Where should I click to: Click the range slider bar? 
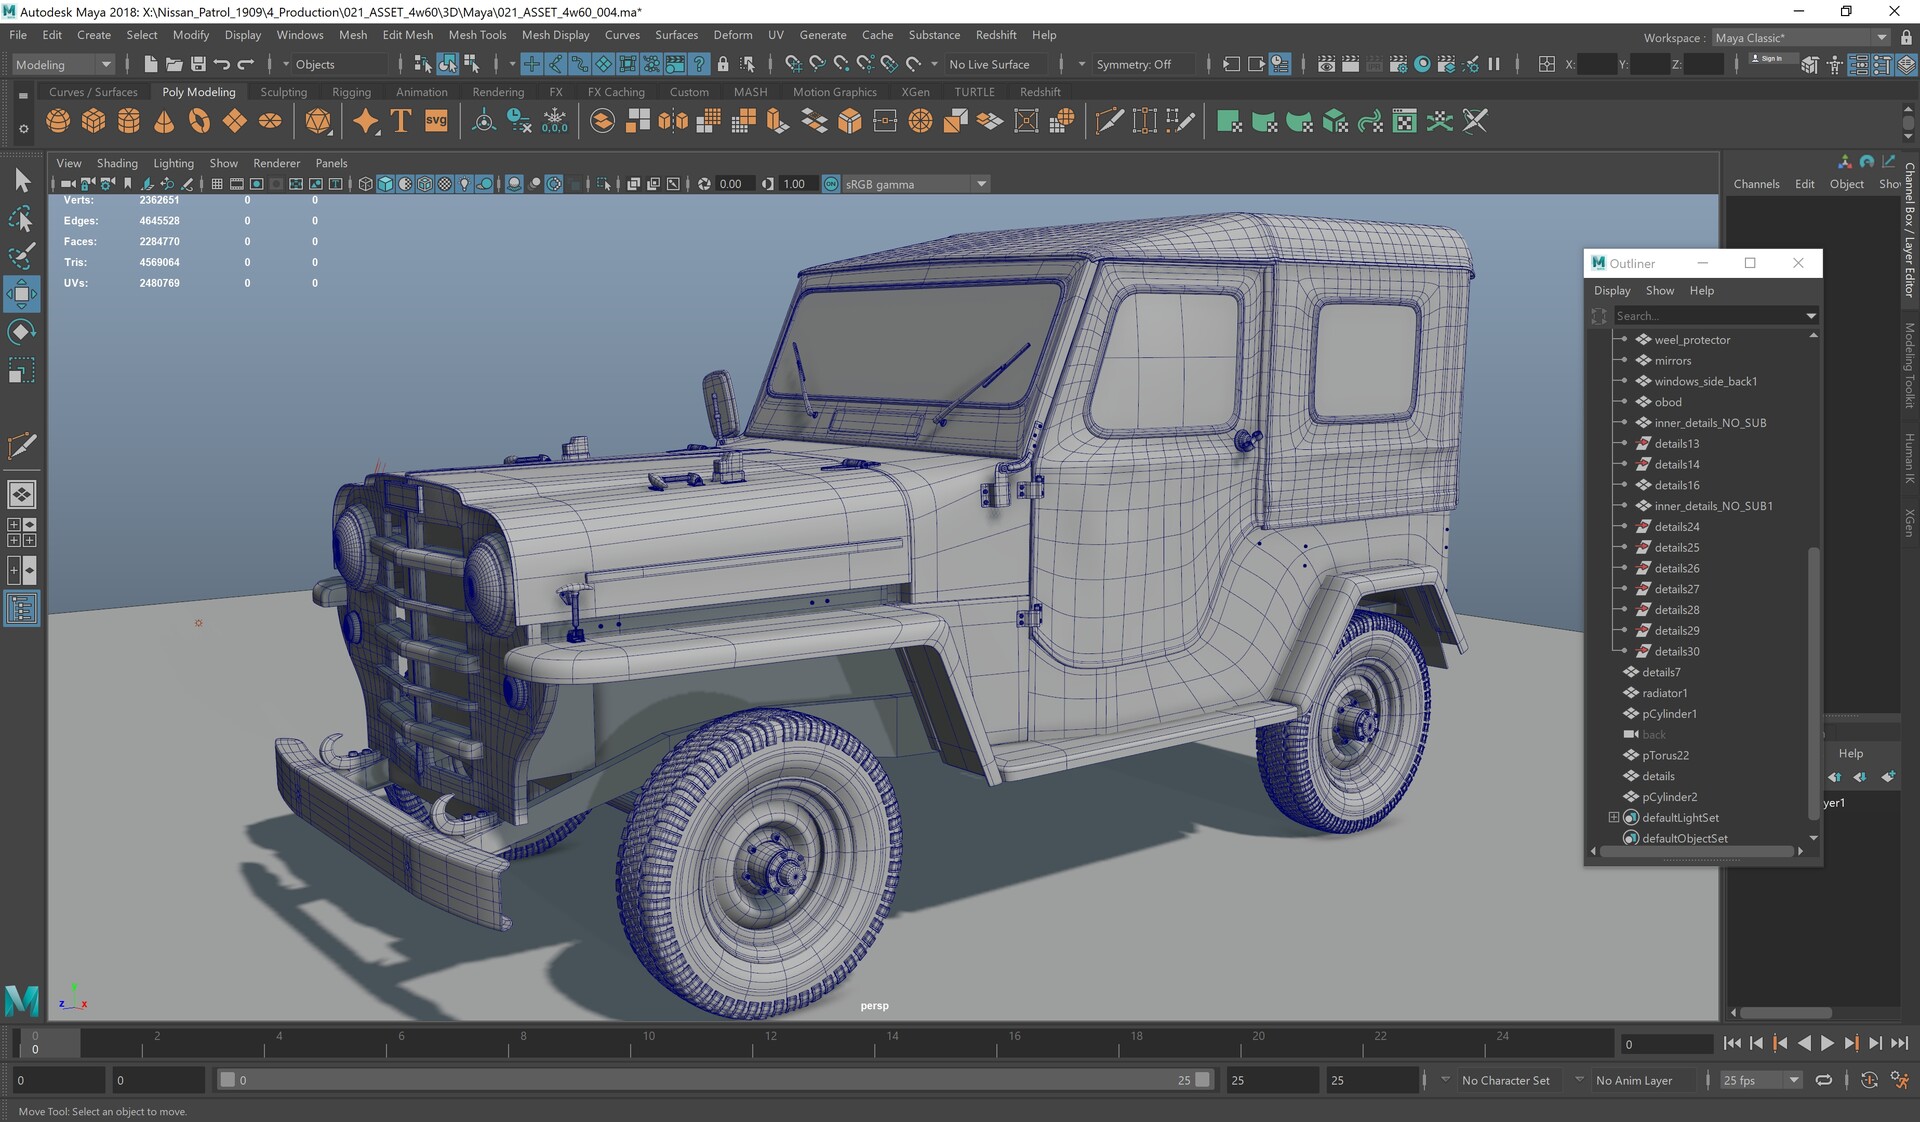pyautogui.click(x=715, y=1080)
